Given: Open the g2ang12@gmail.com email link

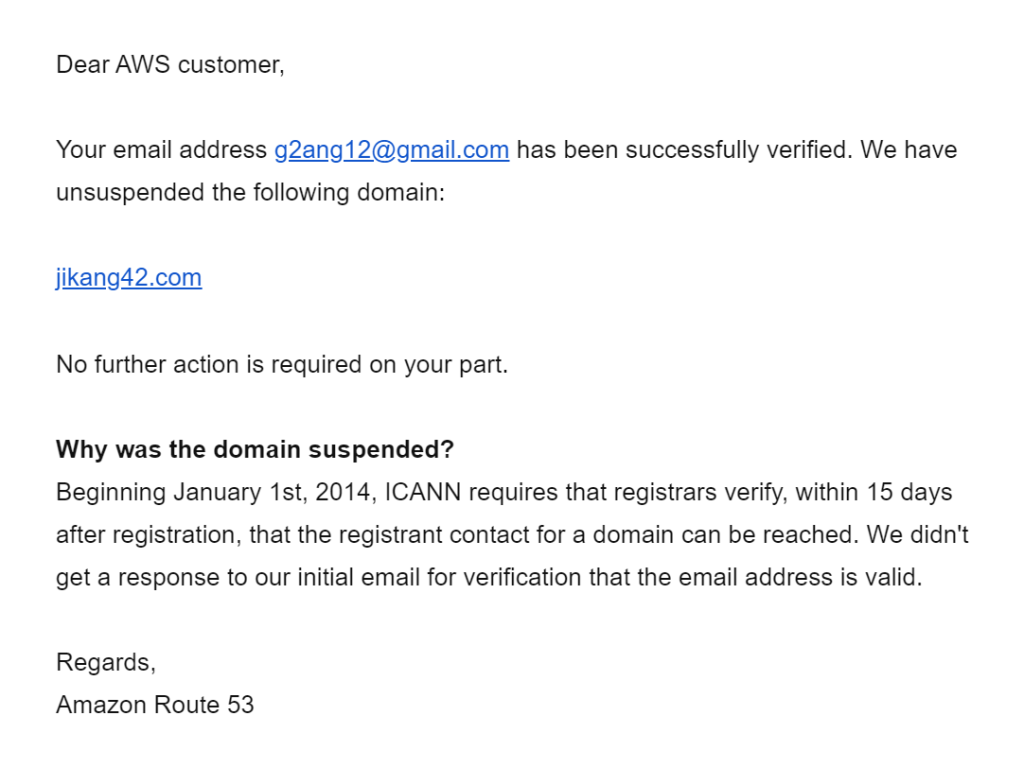Looking at the screenshot, I should 391,150.
